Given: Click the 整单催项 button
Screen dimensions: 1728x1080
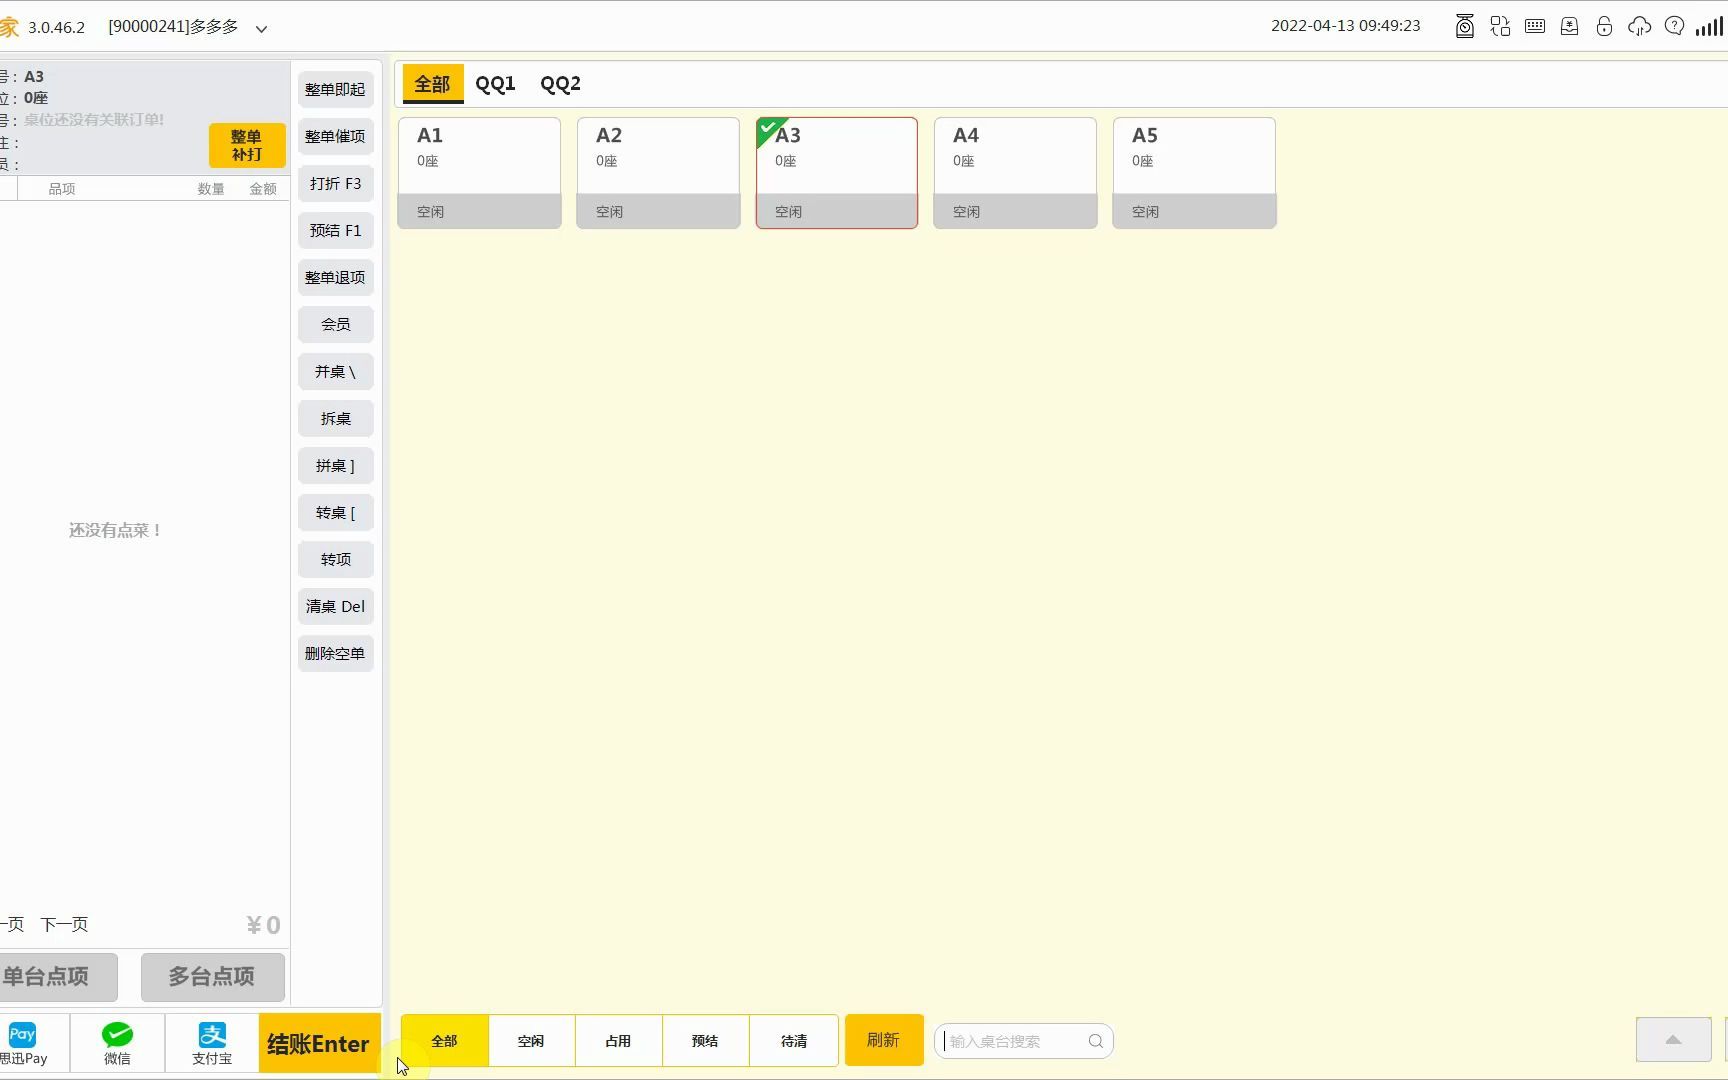Looking at the screenshot, I should (336, 136).
